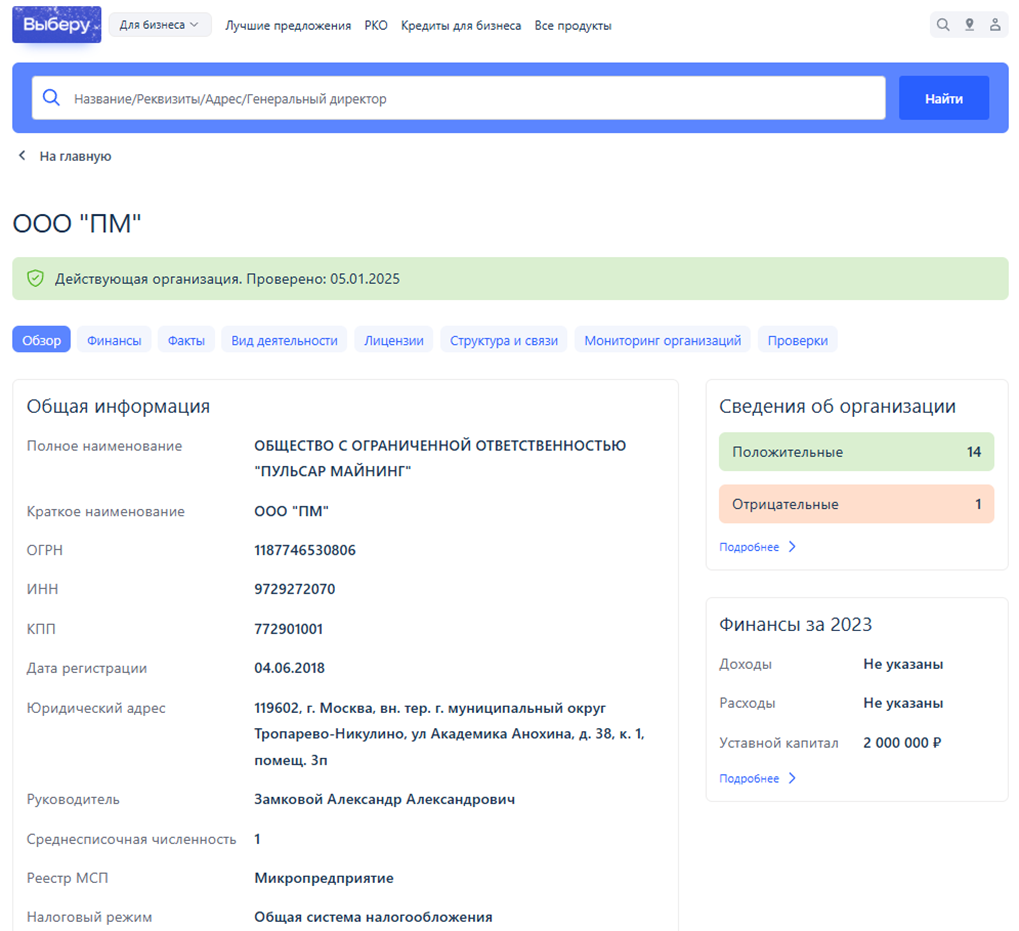Switch to the Финансы tab

pos(114,340)
